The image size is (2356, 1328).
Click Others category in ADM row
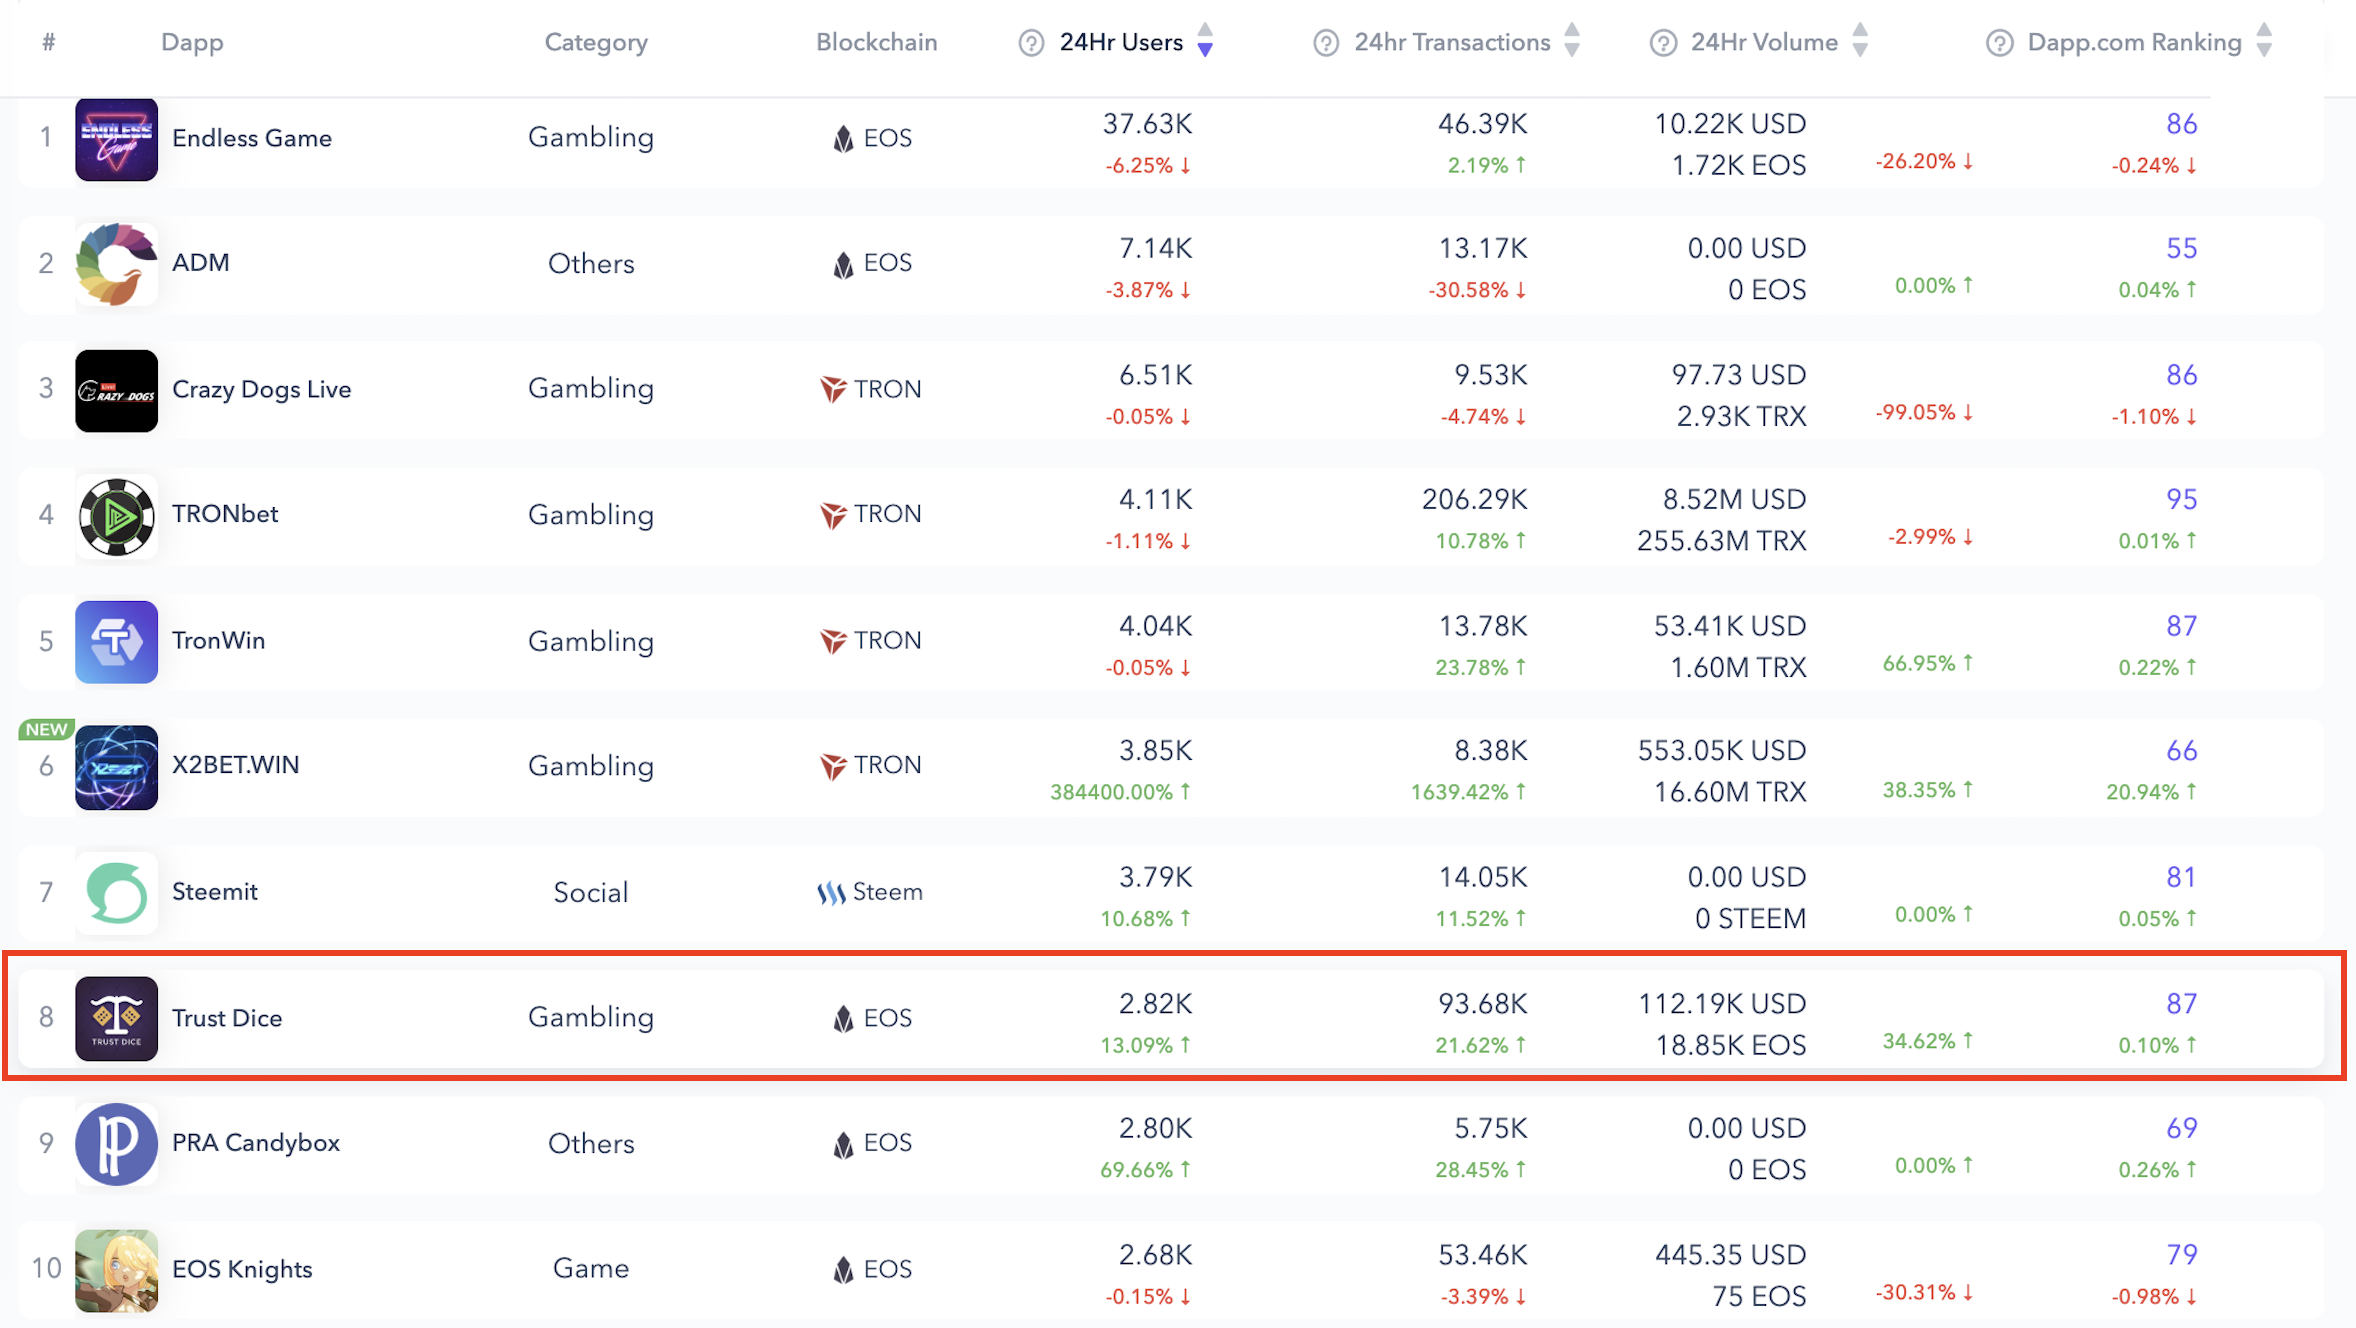pos(591,263)
